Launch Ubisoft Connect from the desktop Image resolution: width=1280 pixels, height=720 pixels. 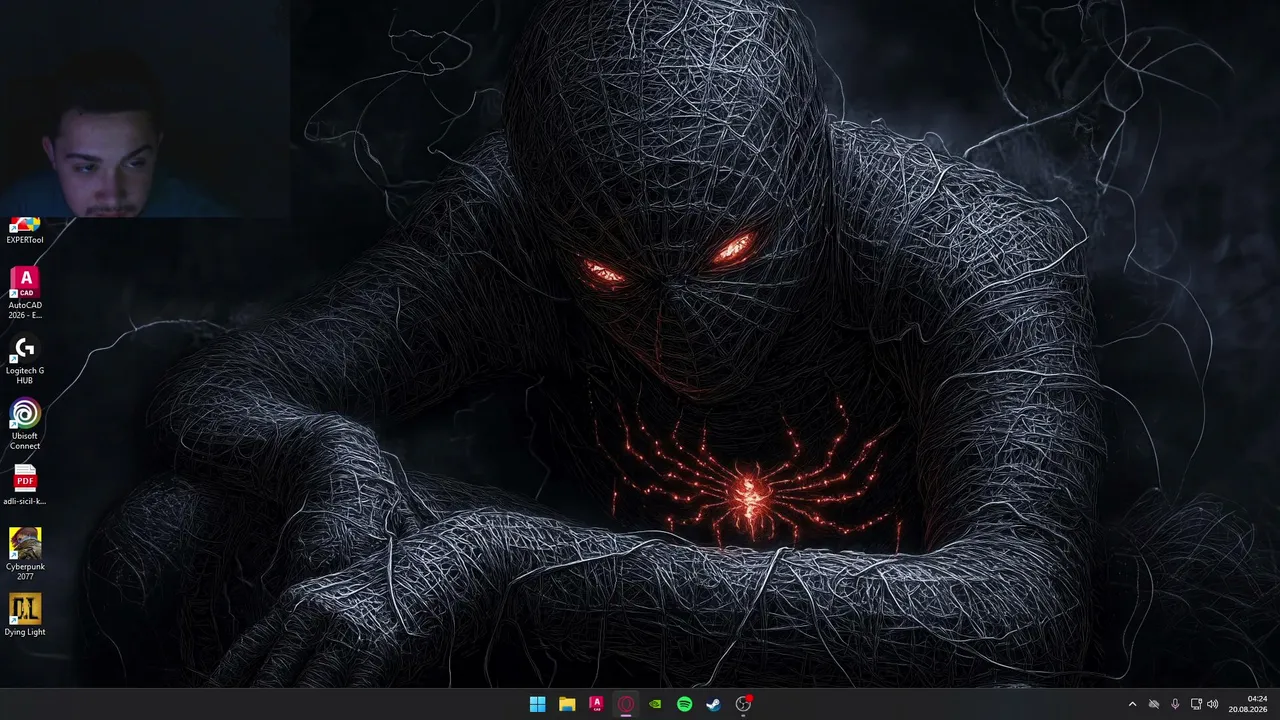point(25,424)
